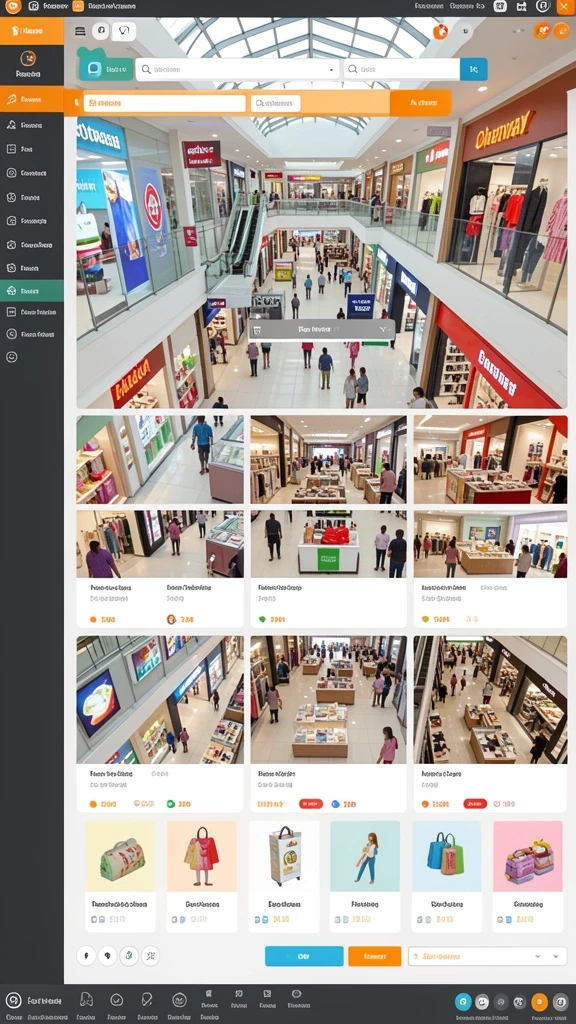
Task: Click the avatar badge on the first photo card
Action: point(171,619)
